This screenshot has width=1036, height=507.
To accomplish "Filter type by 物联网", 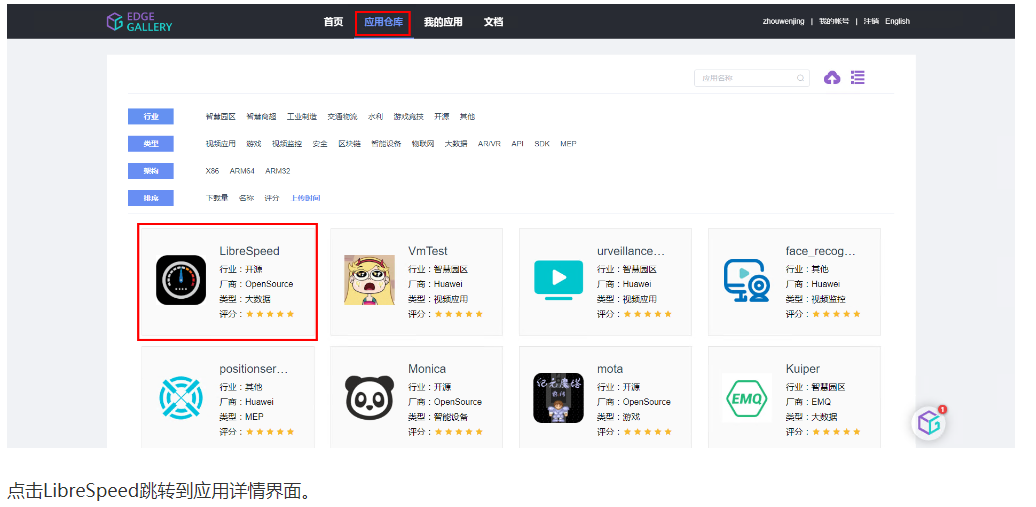I will pos(423,143).
